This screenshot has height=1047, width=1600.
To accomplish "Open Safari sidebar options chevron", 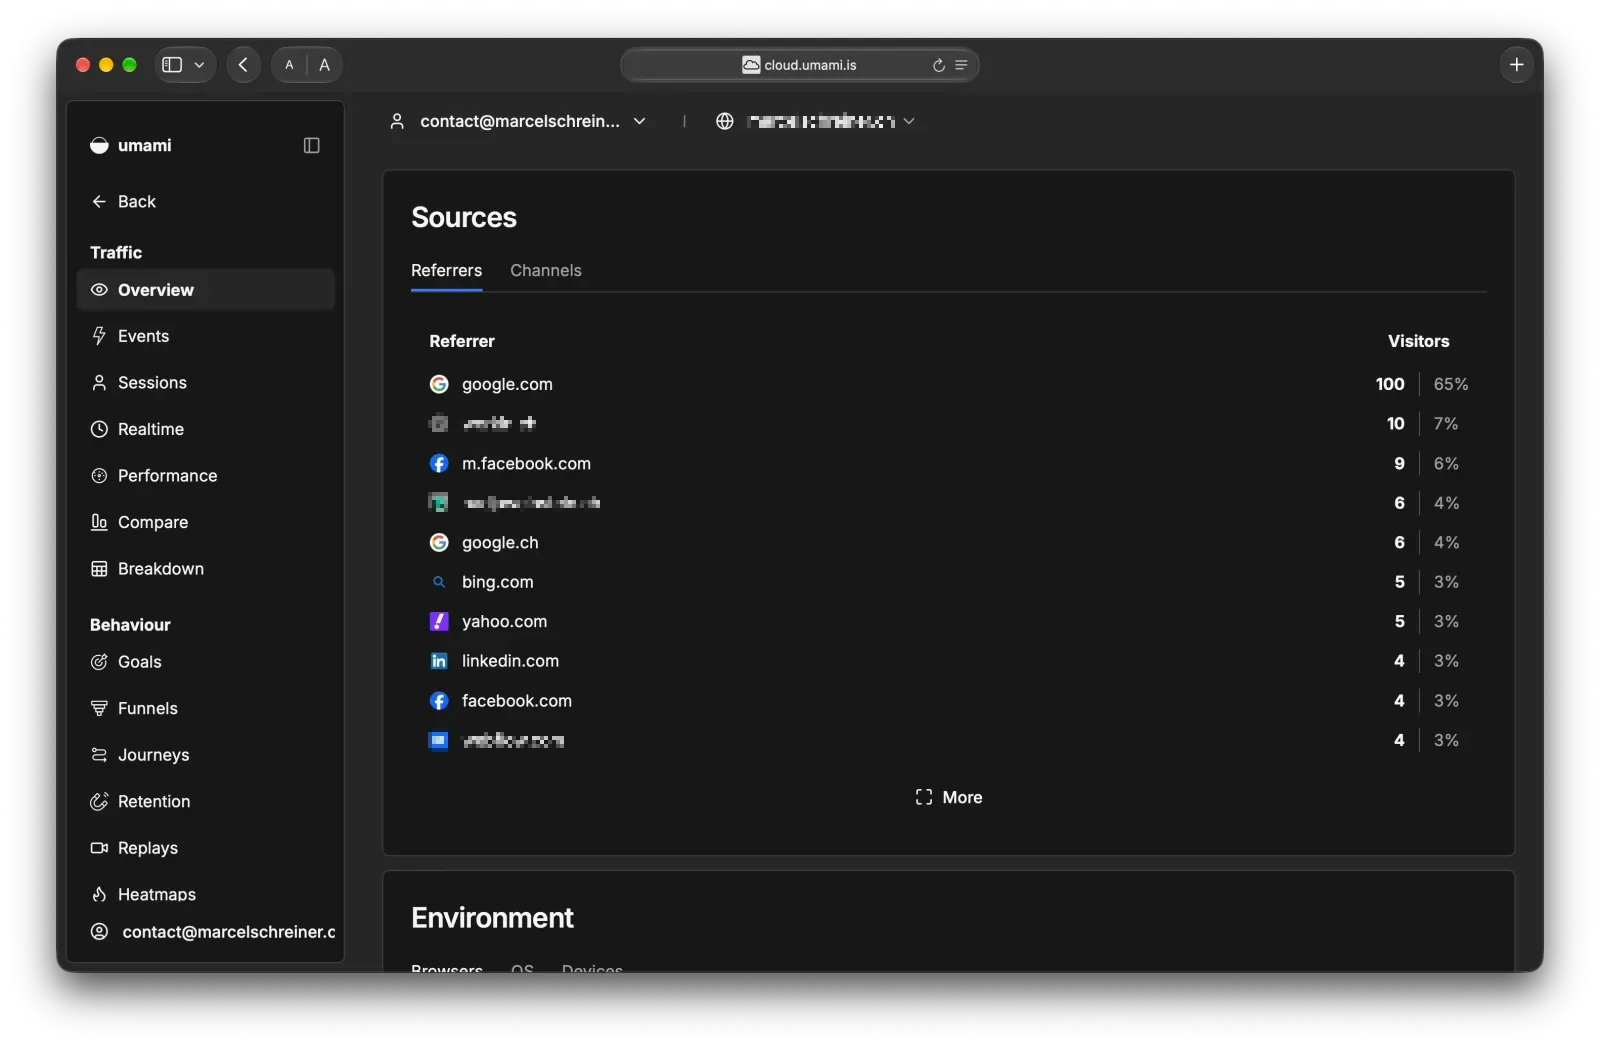I will [199, 65].
